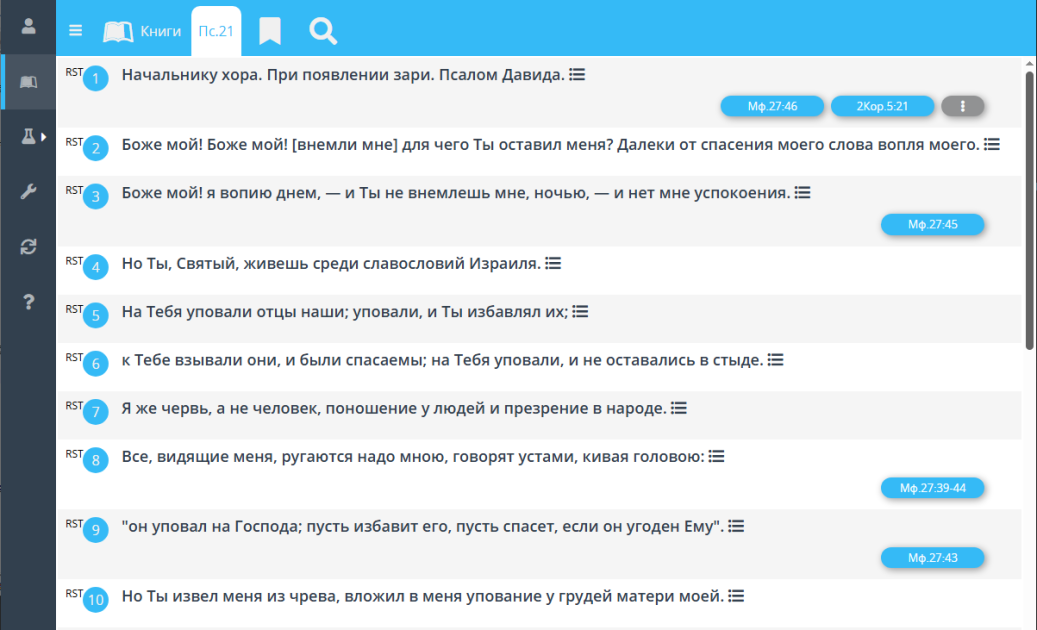Click the vertical scrollbar on the right edge
The height and width of the screenshot is (630, 1037).
(x=1029, y=212)
